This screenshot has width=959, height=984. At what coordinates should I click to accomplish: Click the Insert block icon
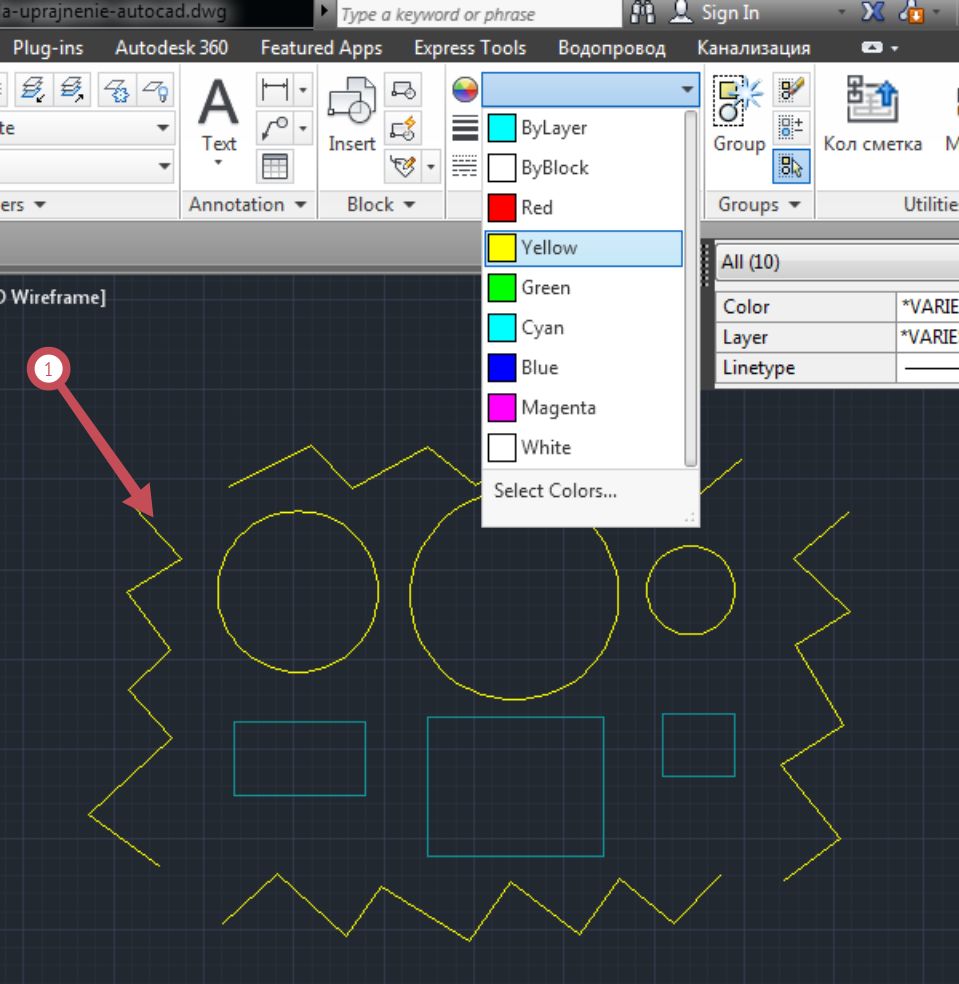(x=351, y=114)
